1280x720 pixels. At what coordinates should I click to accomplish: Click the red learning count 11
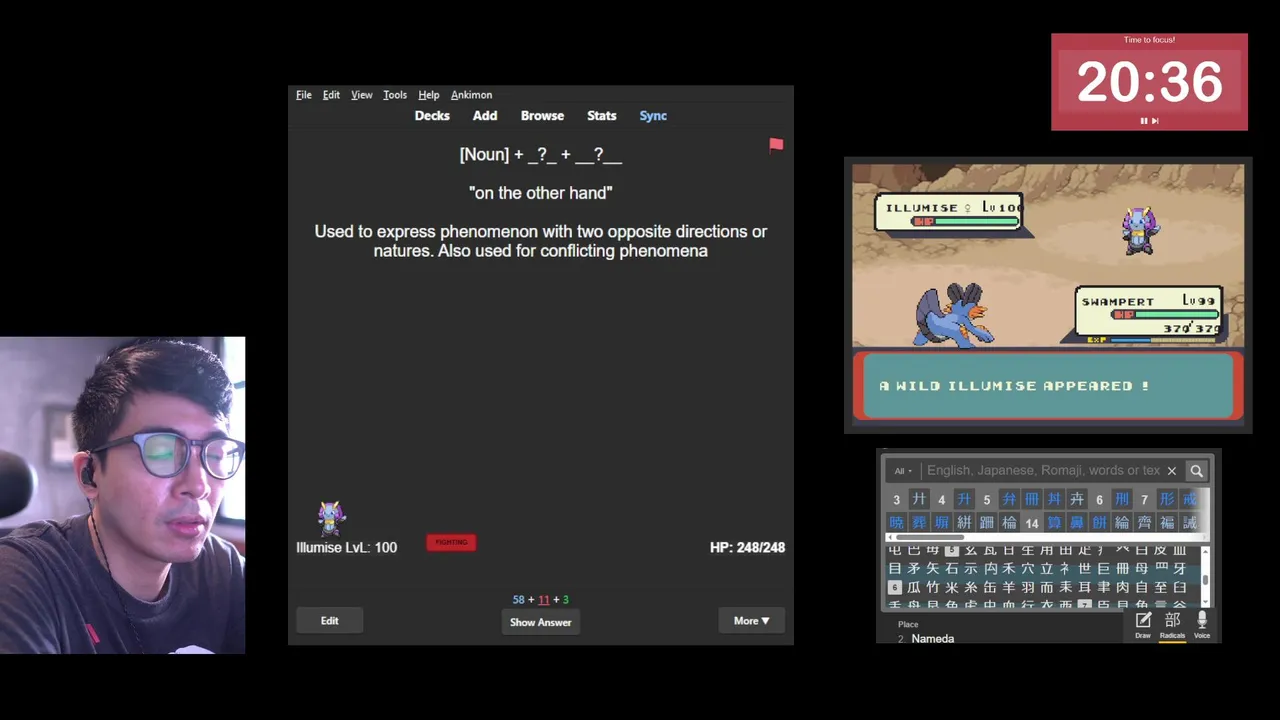pyautogui.click(x=543, y=600)
